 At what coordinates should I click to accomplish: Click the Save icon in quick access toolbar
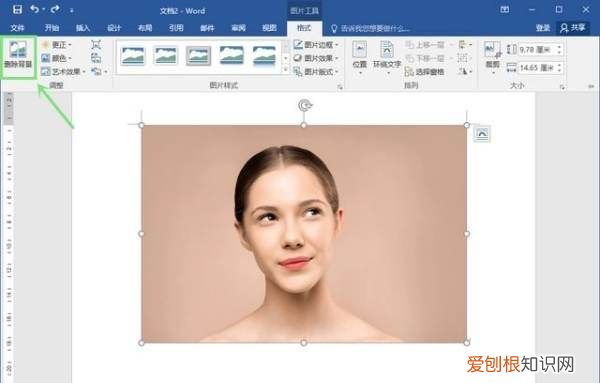pyautogui.click(x=17, y=9)
